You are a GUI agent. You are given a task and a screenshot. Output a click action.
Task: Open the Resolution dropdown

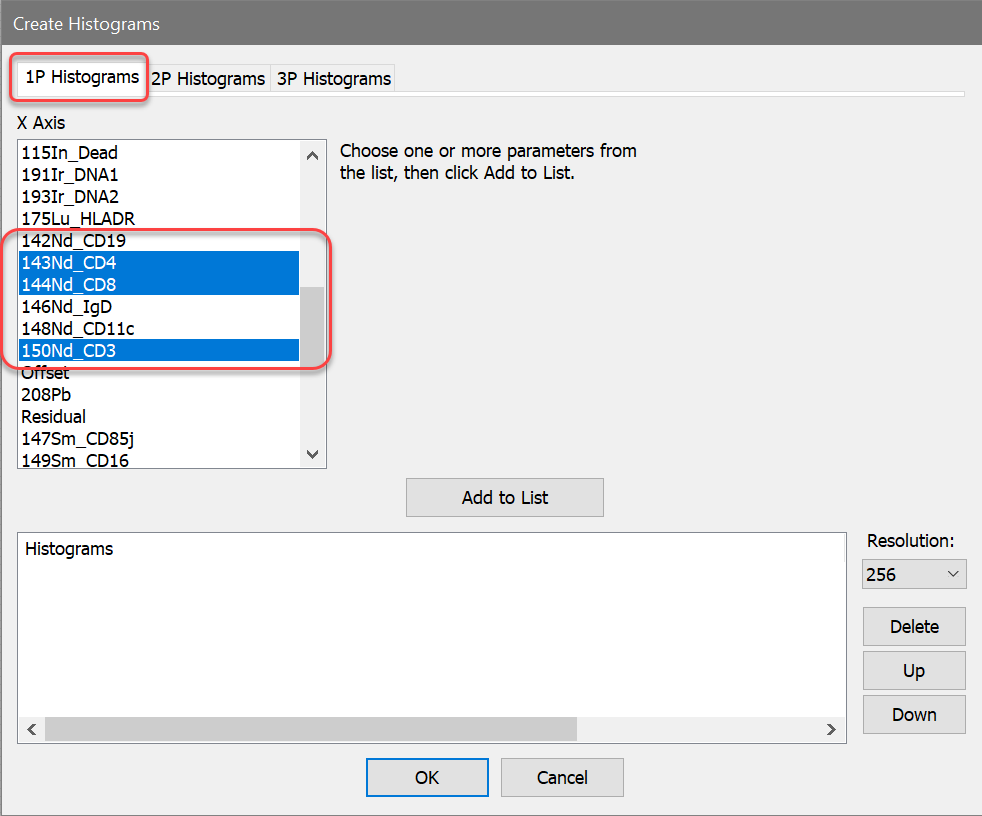coord(913,575)
